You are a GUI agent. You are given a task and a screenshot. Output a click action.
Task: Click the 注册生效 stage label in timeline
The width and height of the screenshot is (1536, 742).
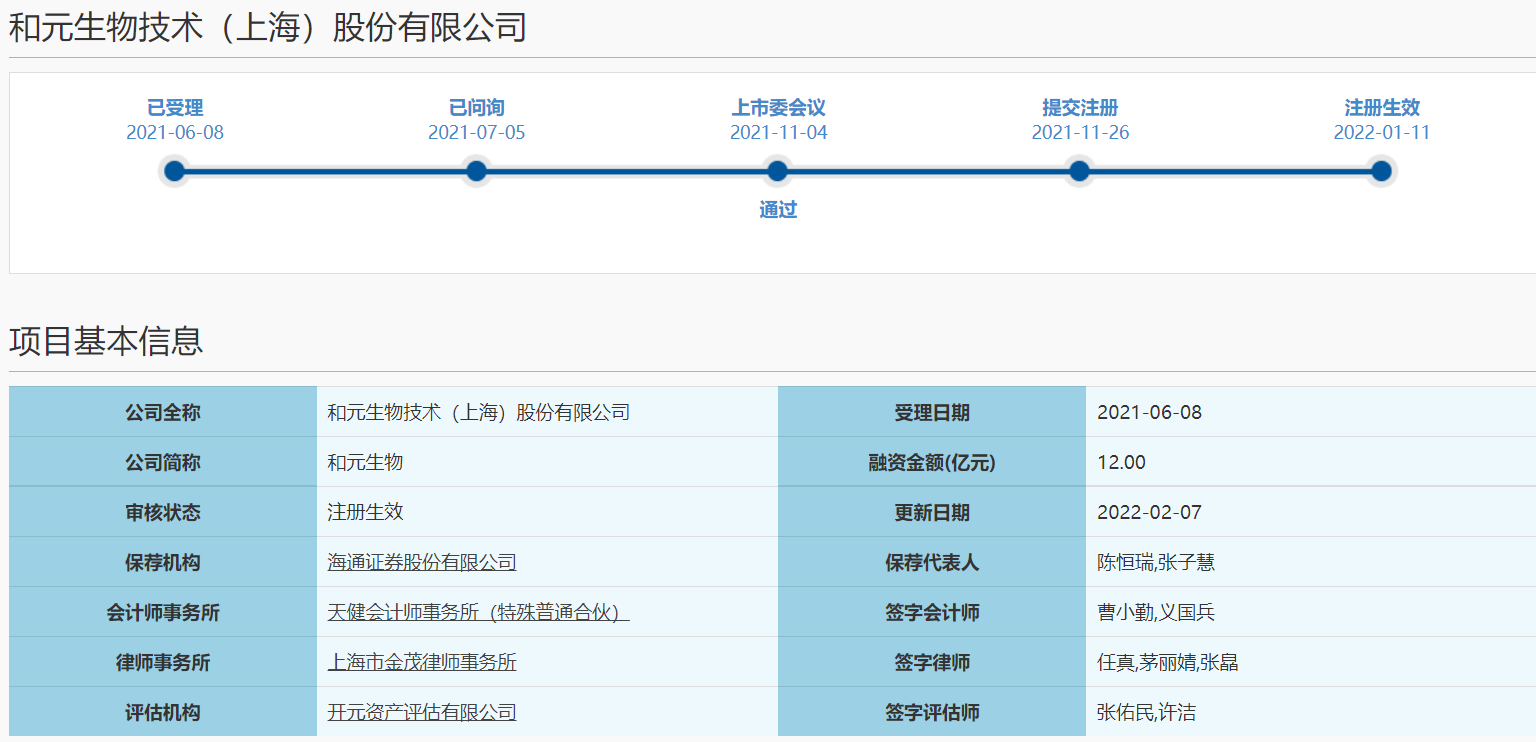pyautogui.click(x=1382, y=108)
